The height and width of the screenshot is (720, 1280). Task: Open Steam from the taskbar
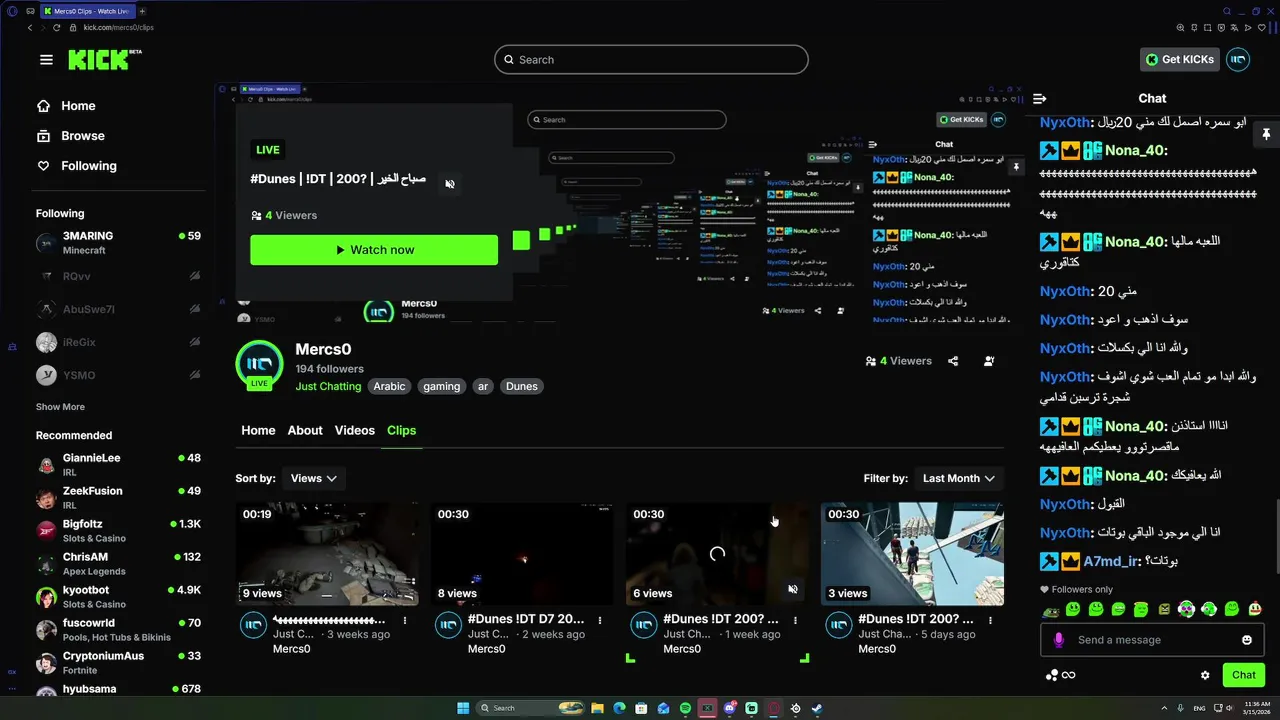coord(817,708)
